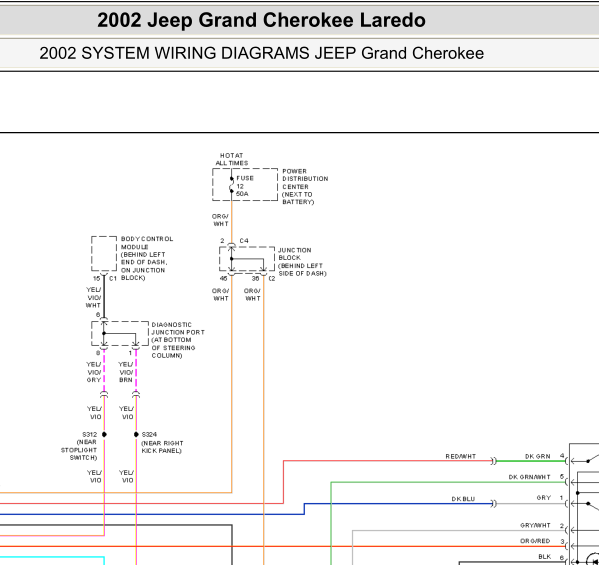Click the "HOT AT ALL TIMES" label

point(232,159)
